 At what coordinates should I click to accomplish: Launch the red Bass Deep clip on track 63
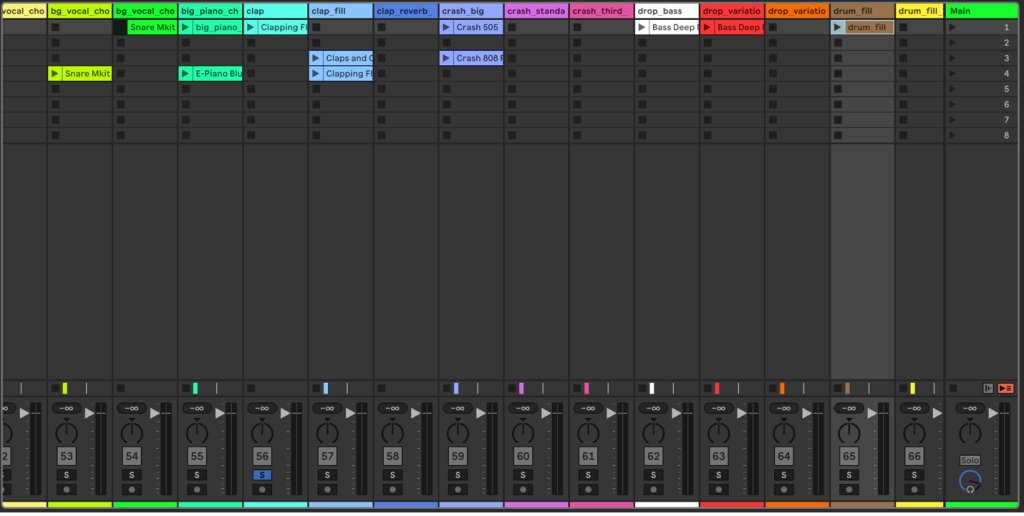(x=707, y=27)
